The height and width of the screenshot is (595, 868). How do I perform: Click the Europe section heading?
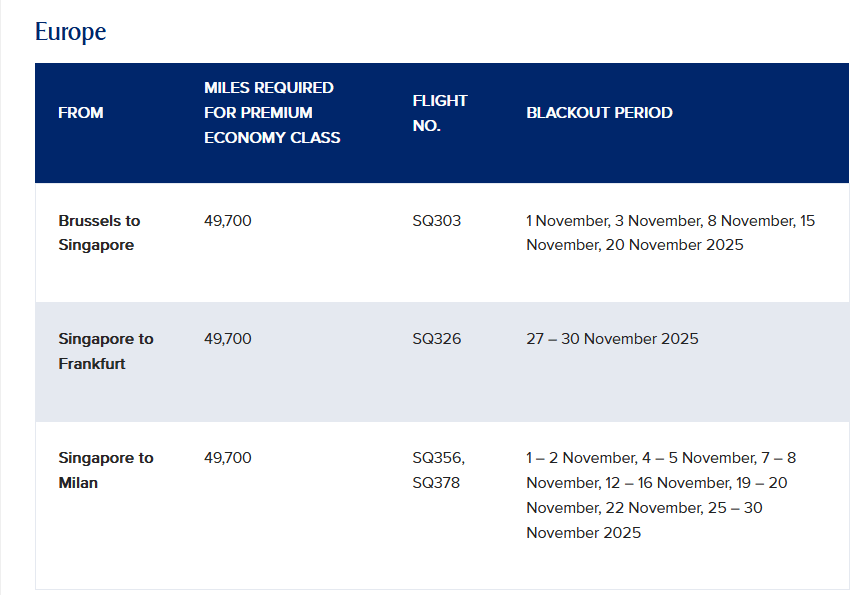[x=70, y=32]
